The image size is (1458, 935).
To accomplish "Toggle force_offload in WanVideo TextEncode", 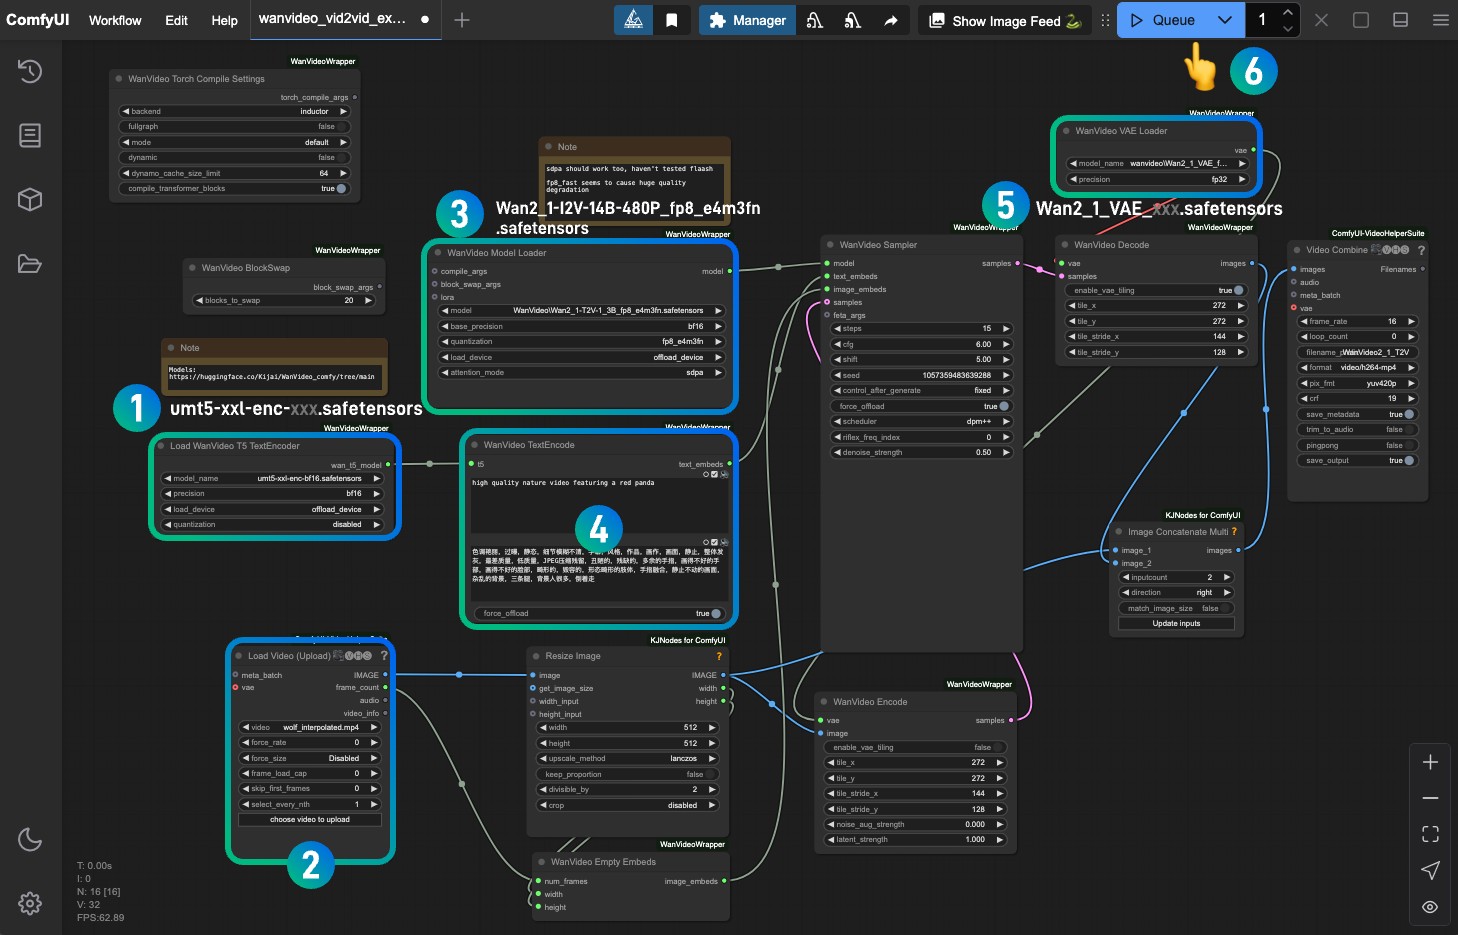I will click(599, 613).
